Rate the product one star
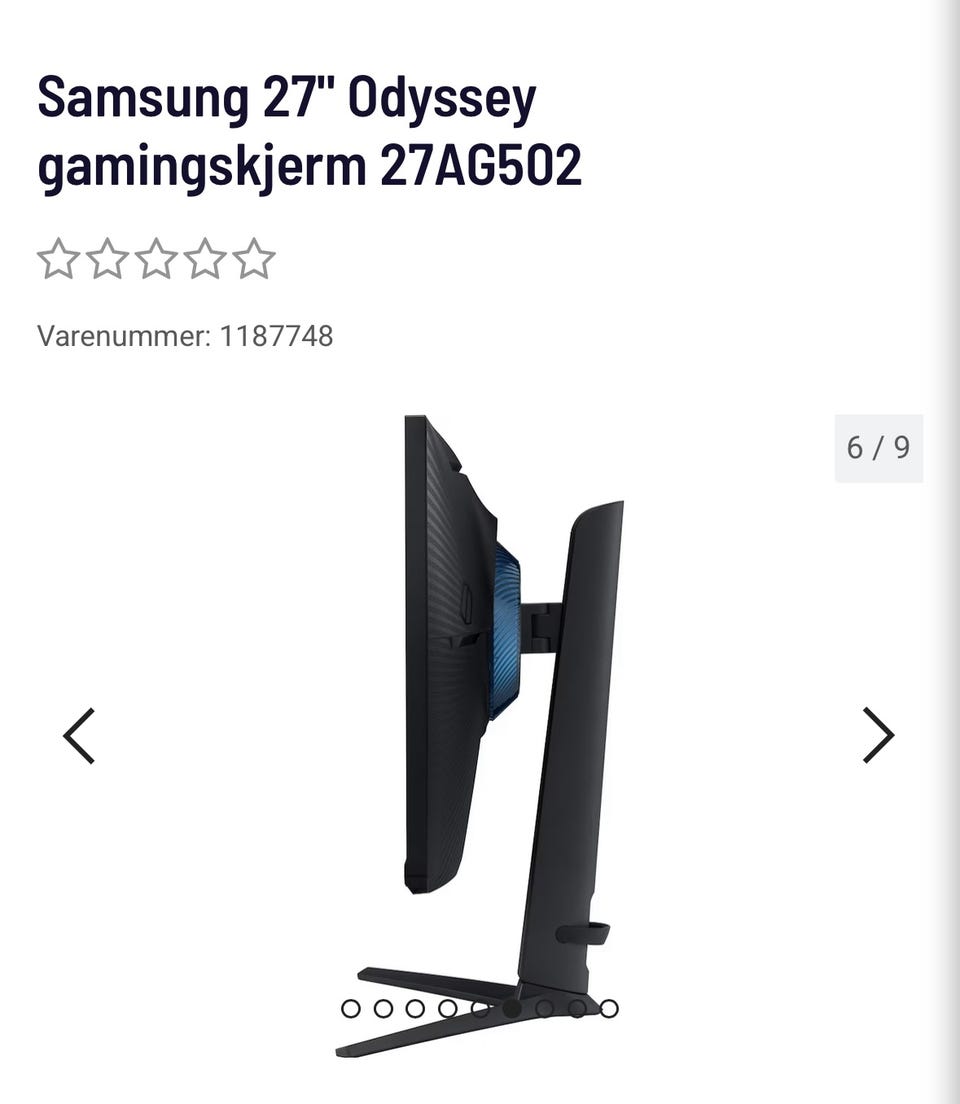Screen dimensions: 960x1104 [x=58, y=258]
